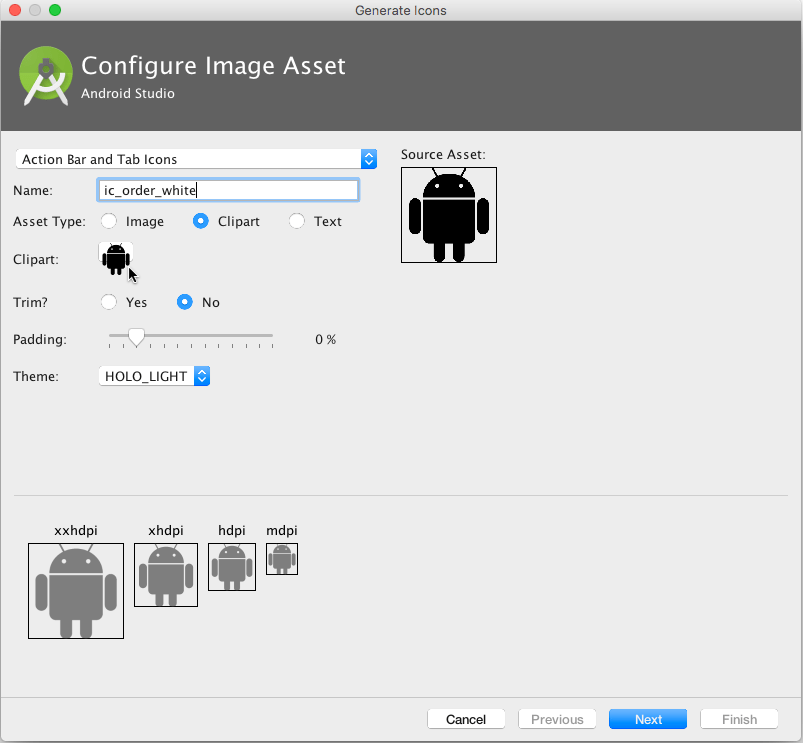
Task: Open the Theme dropdown set to HOLO_LIGHT
Action: [x=152, y=376]
